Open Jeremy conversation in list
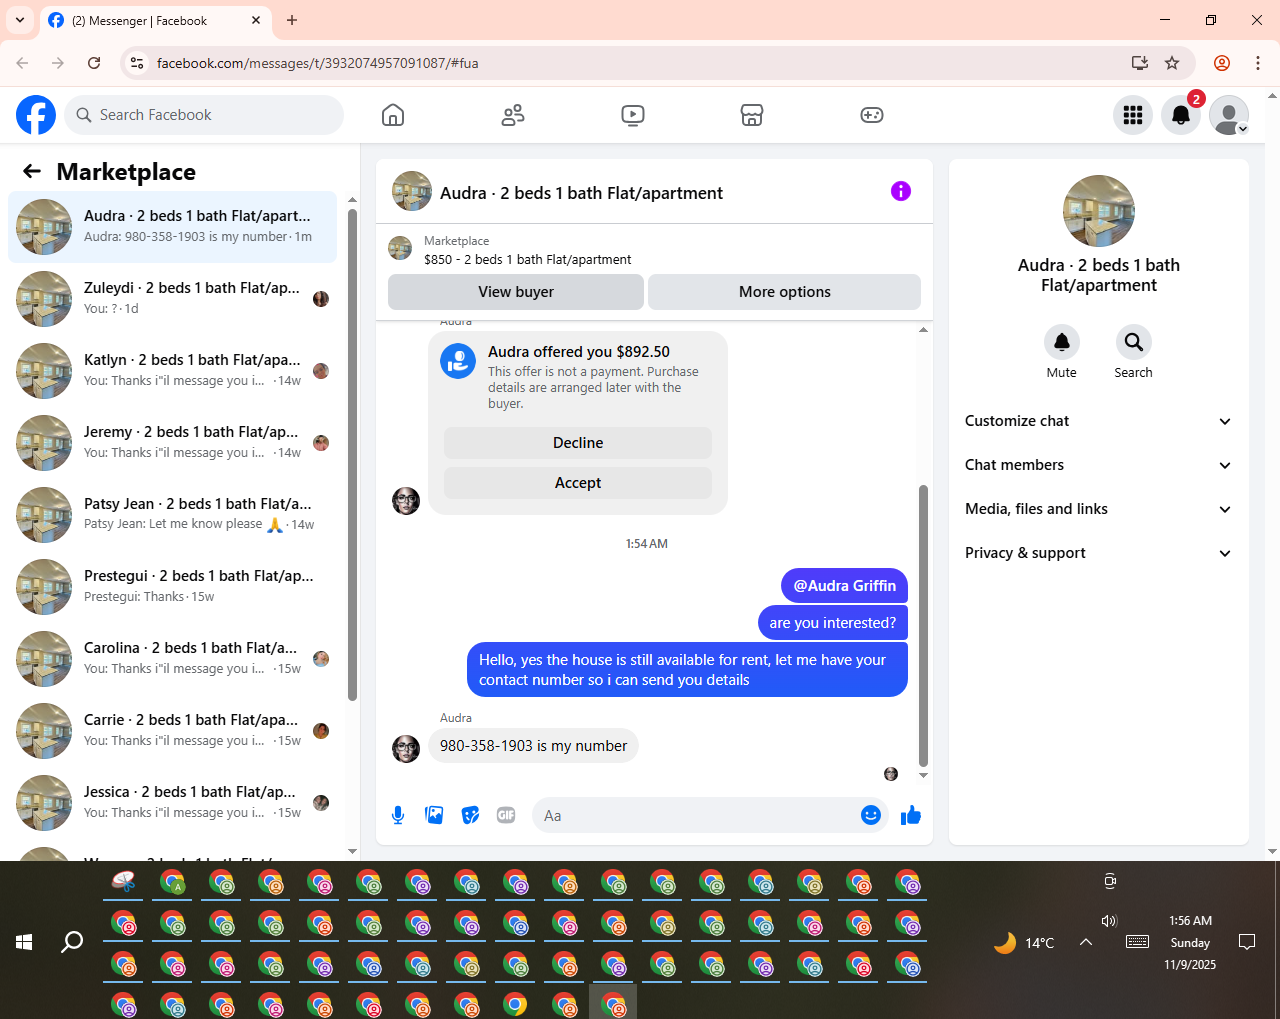The image size is (1280, 1019). click(172, 443)
